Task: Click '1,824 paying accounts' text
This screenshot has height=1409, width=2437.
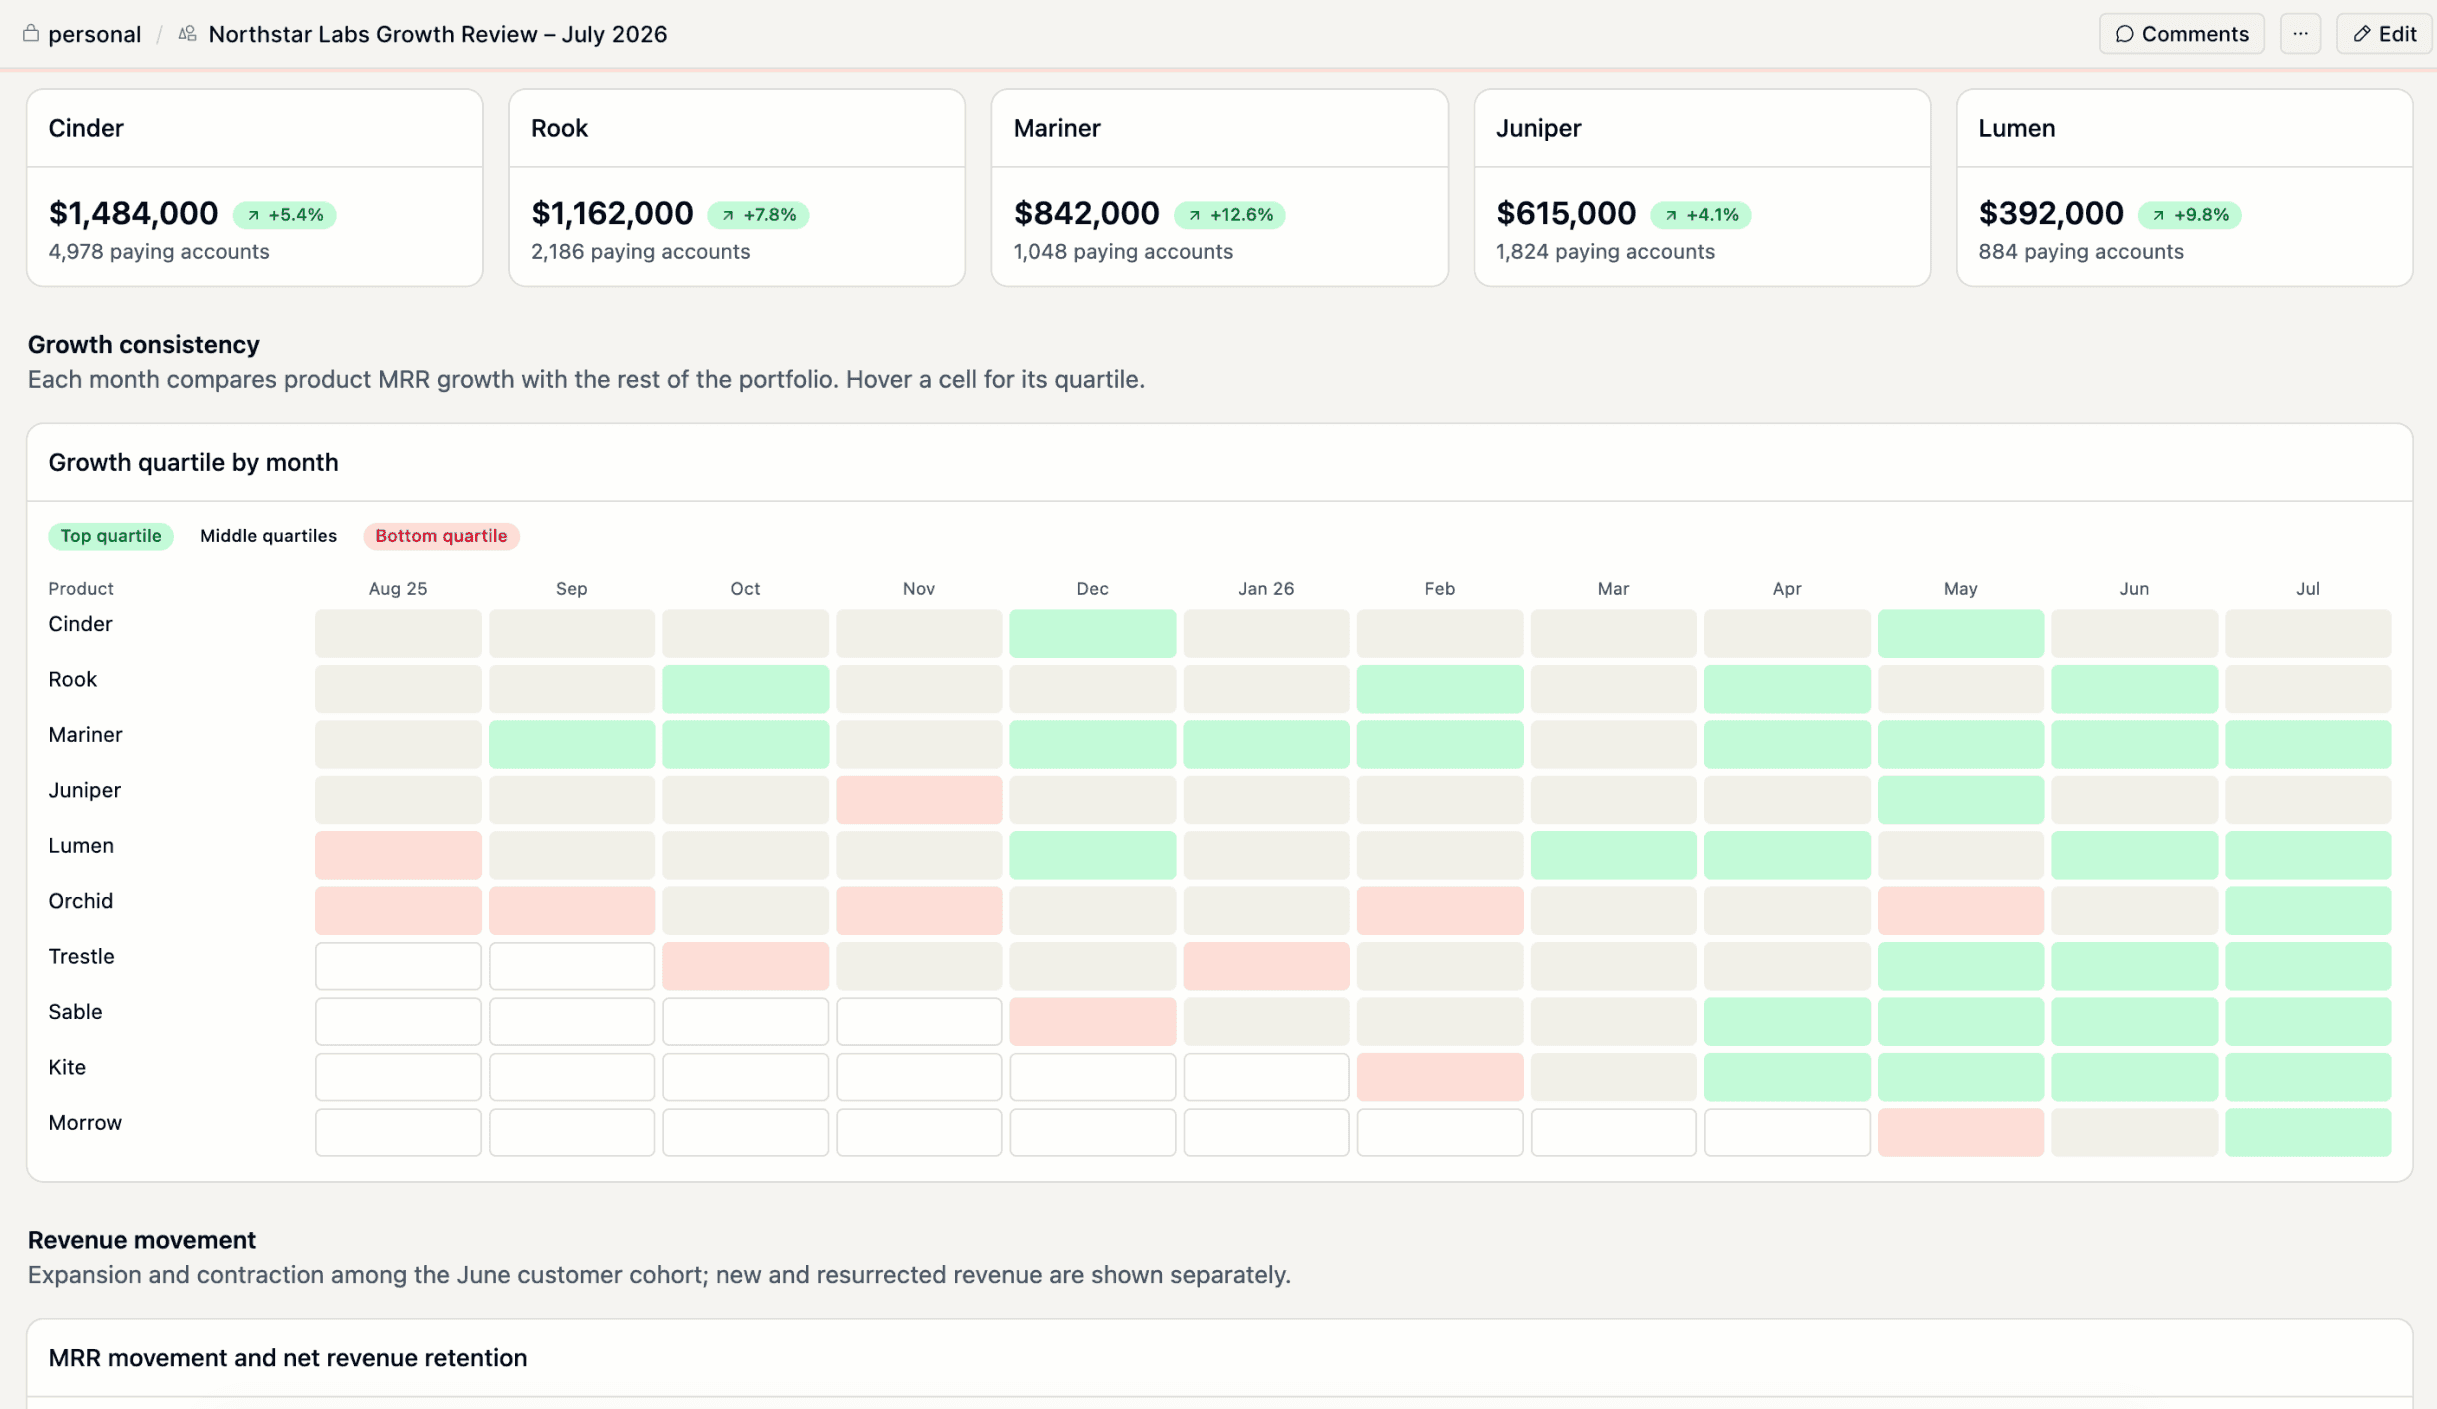Action: click(1605, 252)
